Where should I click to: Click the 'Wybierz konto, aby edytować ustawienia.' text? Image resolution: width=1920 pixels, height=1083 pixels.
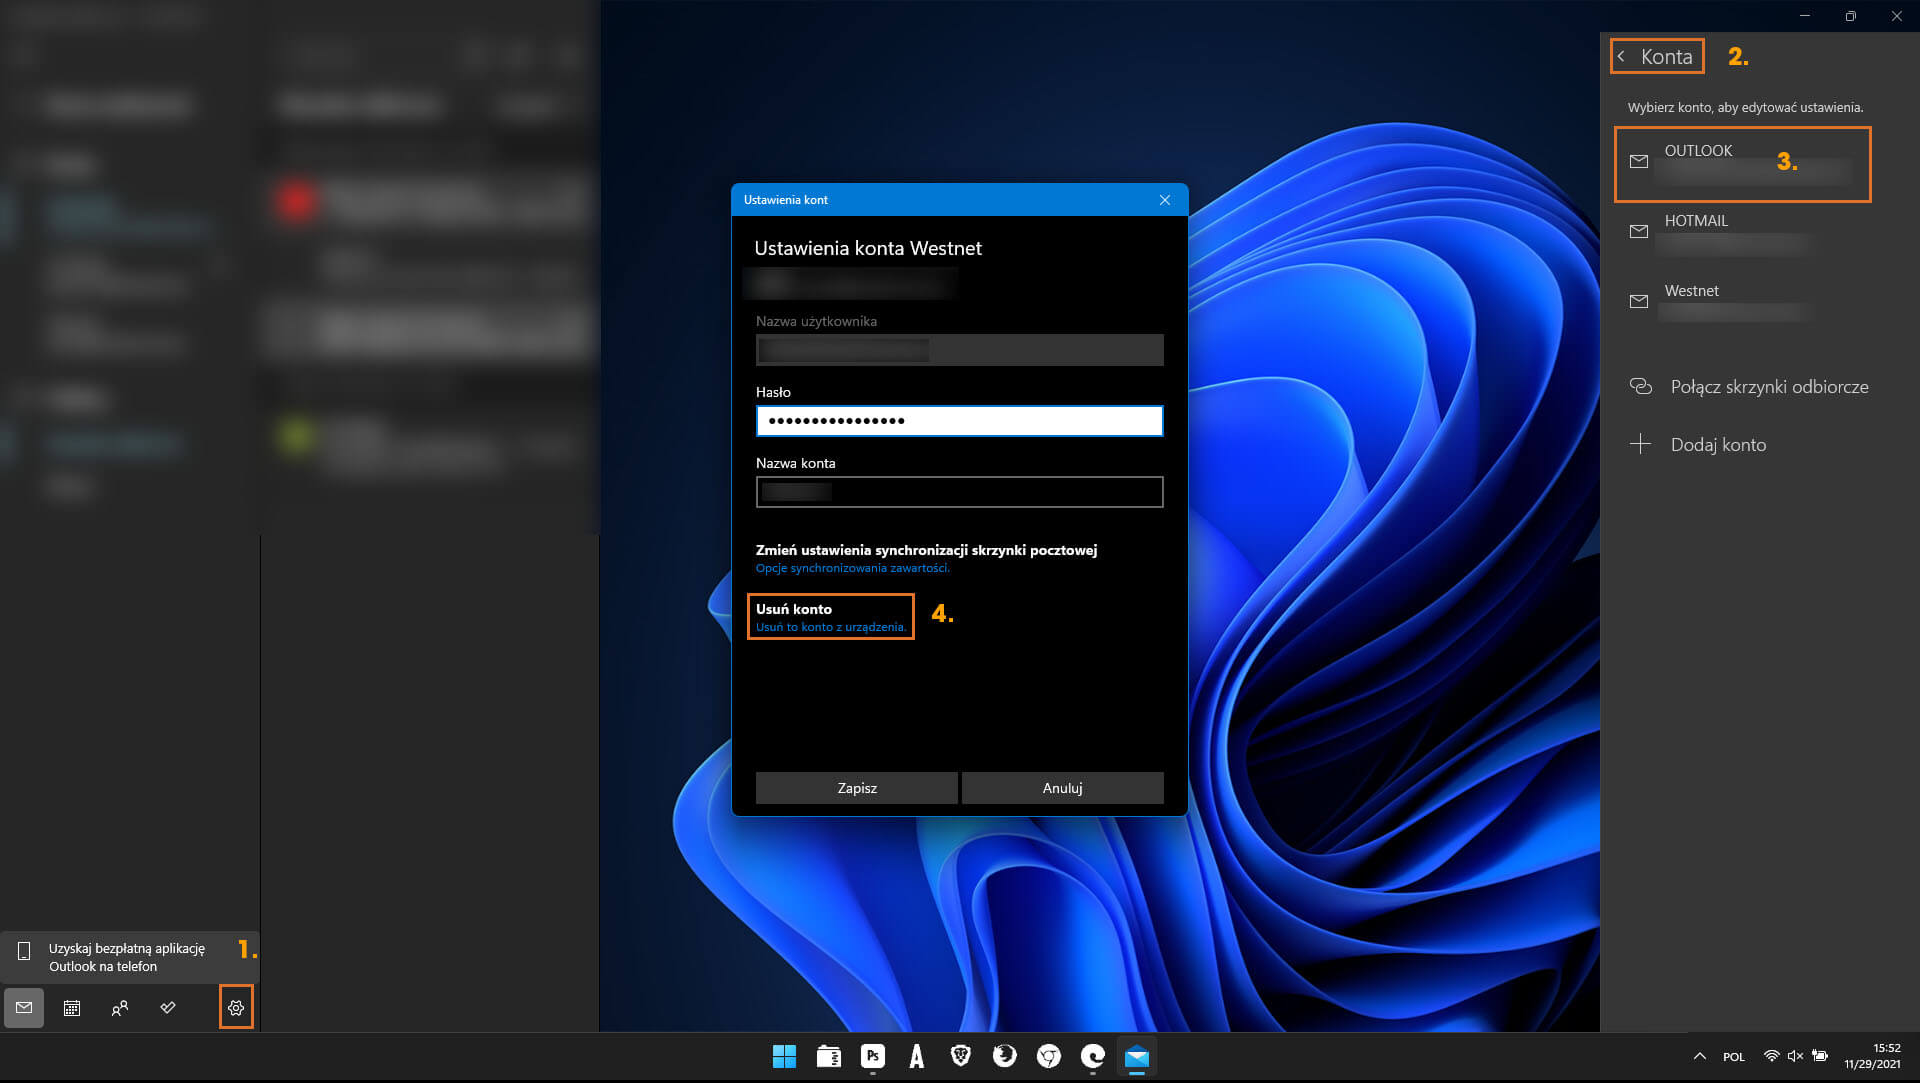click(x=1745, y=107)
